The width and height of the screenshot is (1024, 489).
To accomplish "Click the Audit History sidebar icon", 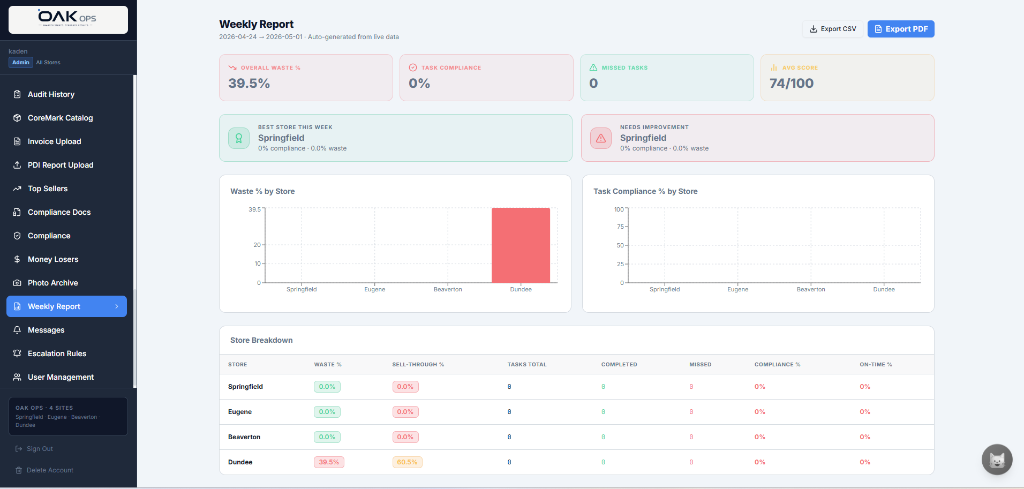I will (17, 95).
